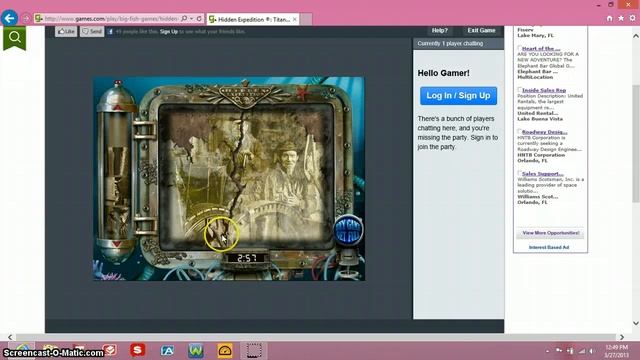Click the red up arrow on air tank
This screenshot has height=360, width=640.
[x=117, y=107]
